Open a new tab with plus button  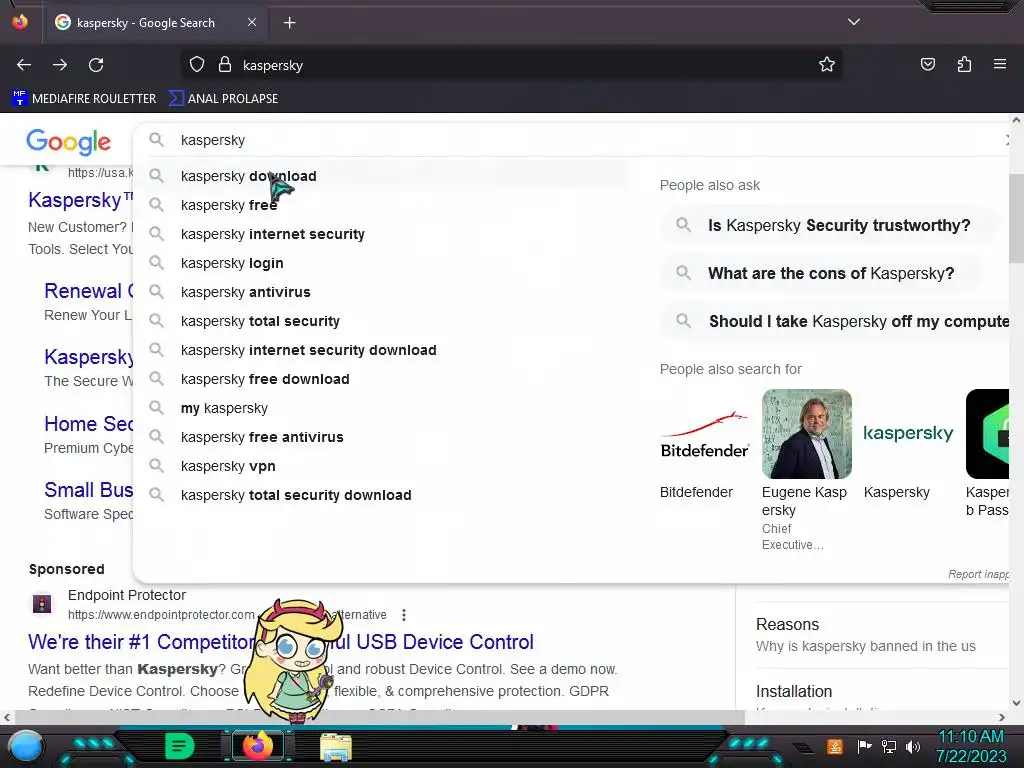(x=289, y=23)
